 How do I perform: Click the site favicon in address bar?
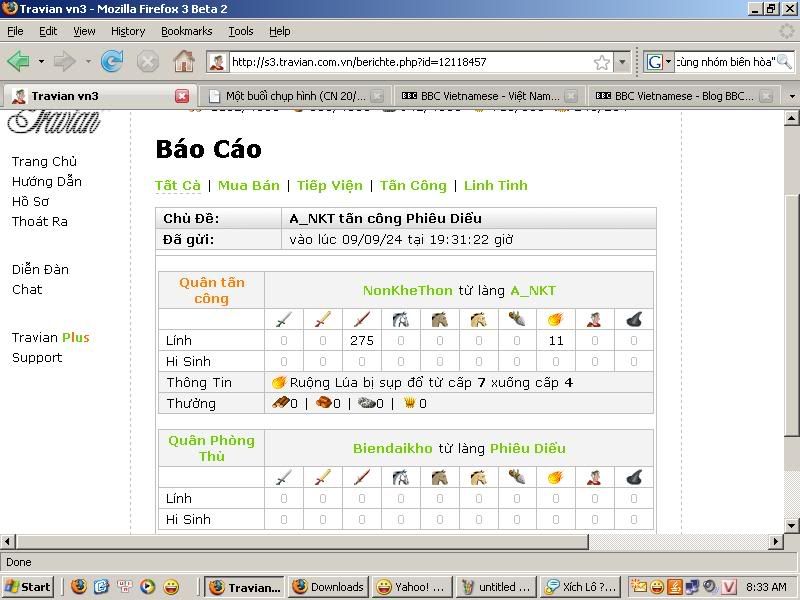pos(217,62)
